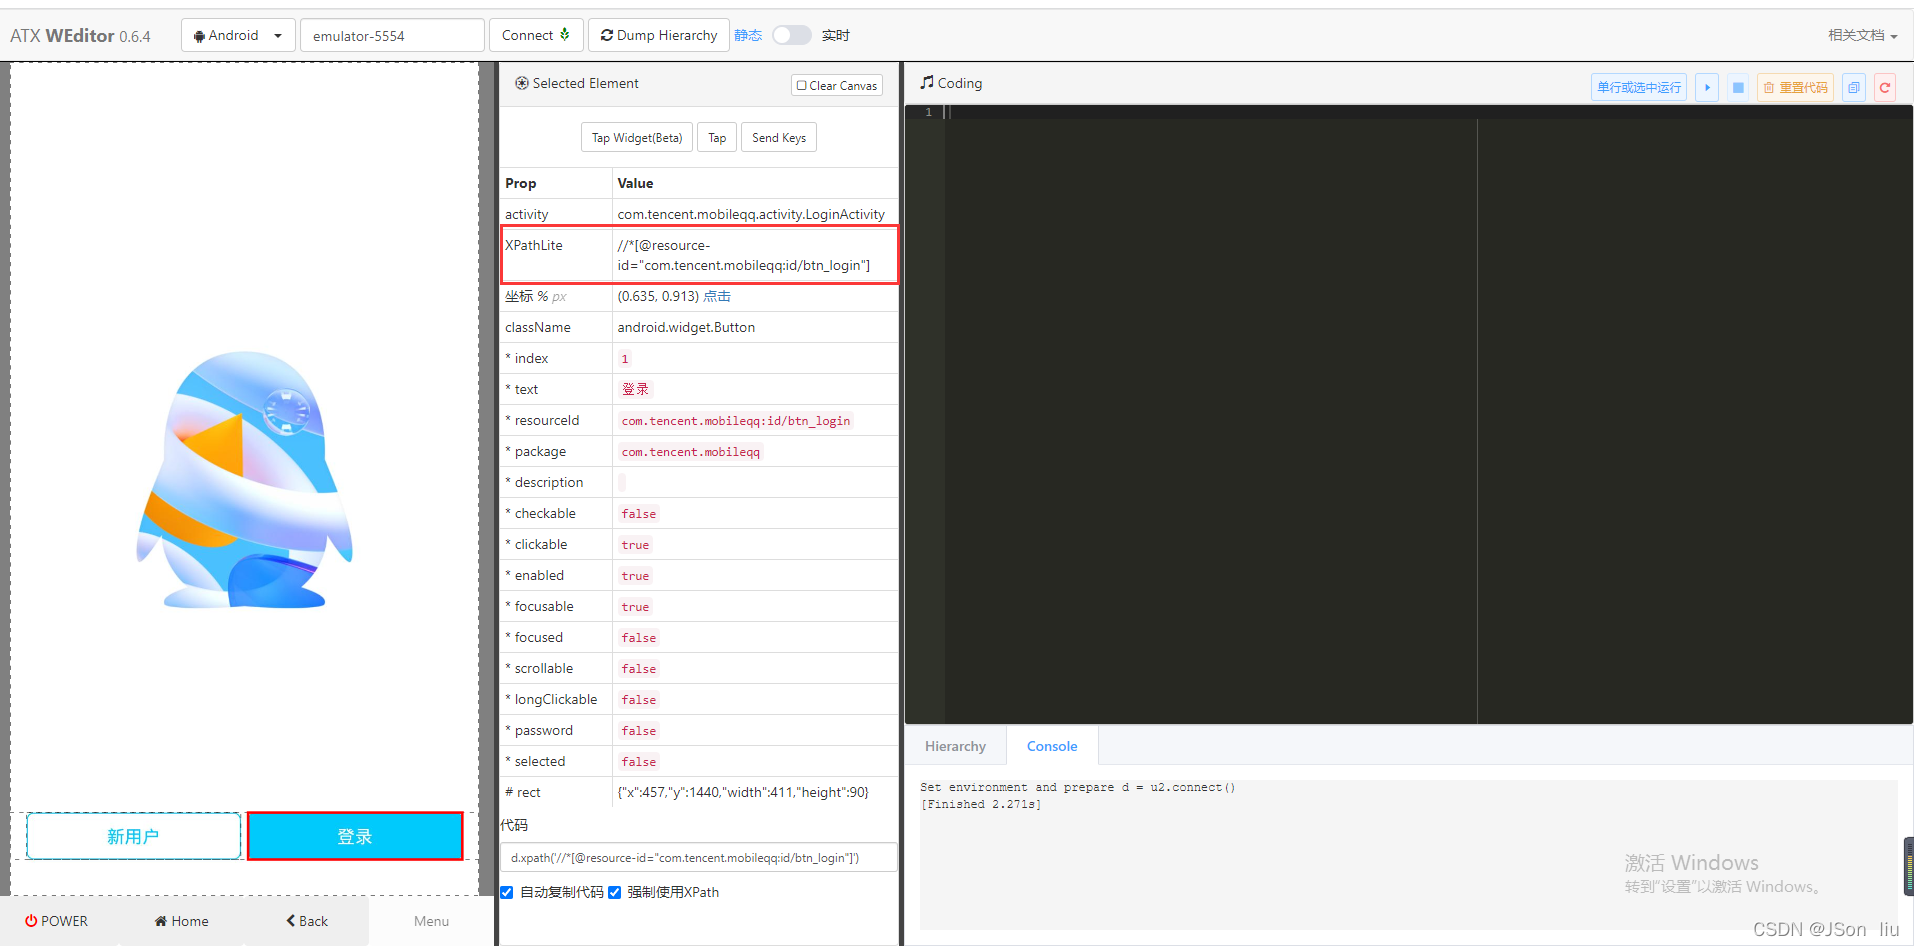Click the checkable row's false value

639,514
